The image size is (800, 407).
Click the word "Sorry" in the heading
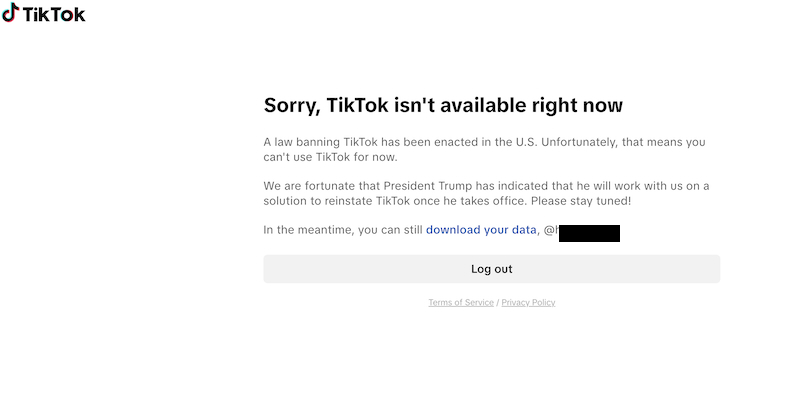coord(290,105)
